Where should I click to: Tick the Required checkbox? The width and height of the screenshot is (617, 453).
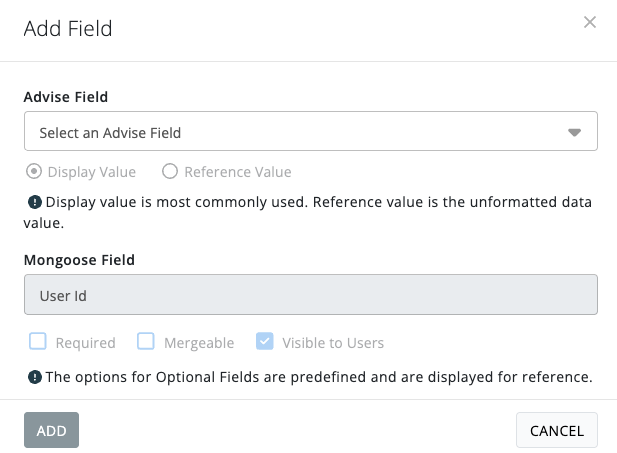[38, 341]
